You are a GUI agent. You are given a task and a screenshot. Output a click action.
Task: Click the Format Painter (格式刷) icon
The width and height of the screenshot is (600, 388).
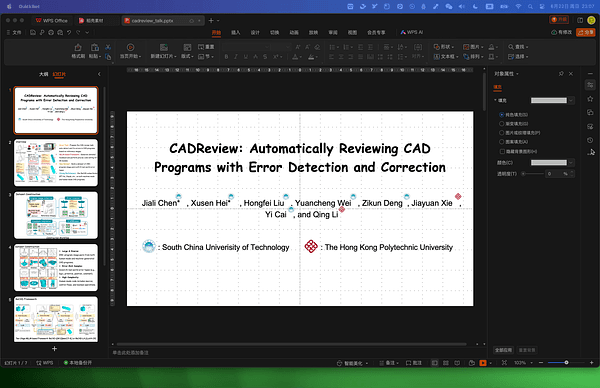[x=78, y=47]
